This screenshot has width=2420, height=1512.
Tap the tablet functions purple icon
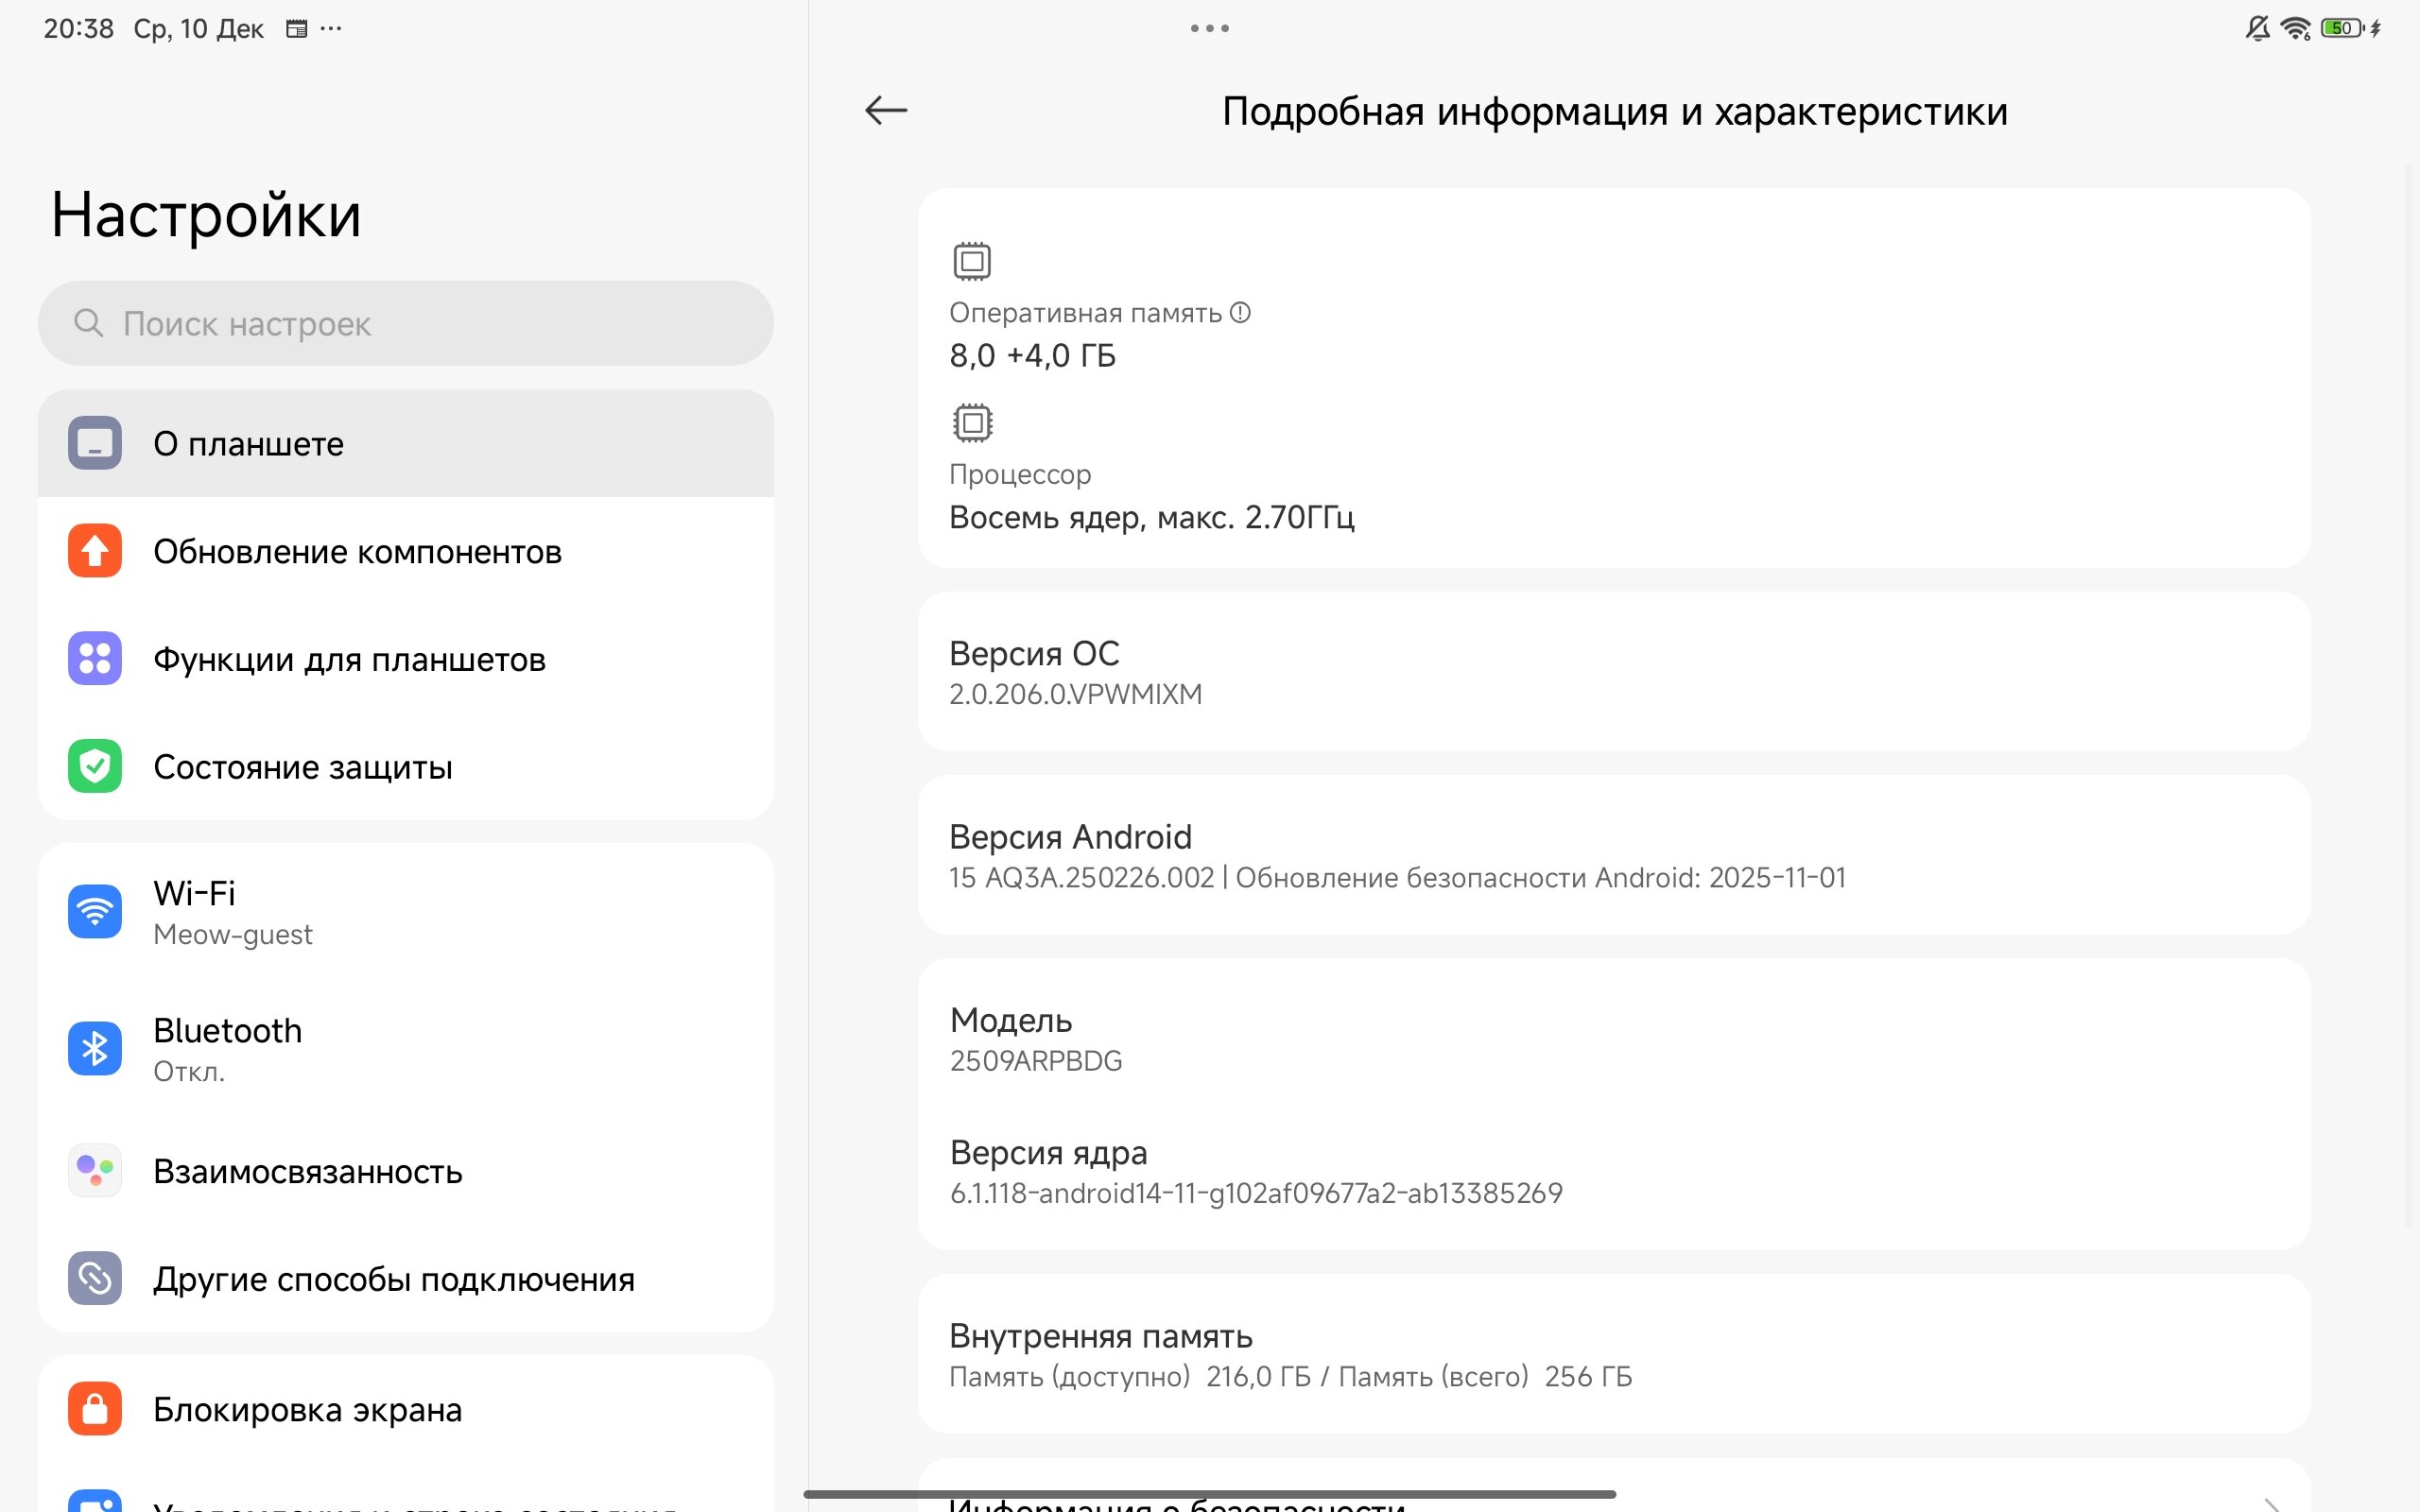click(x=95, y=659)
